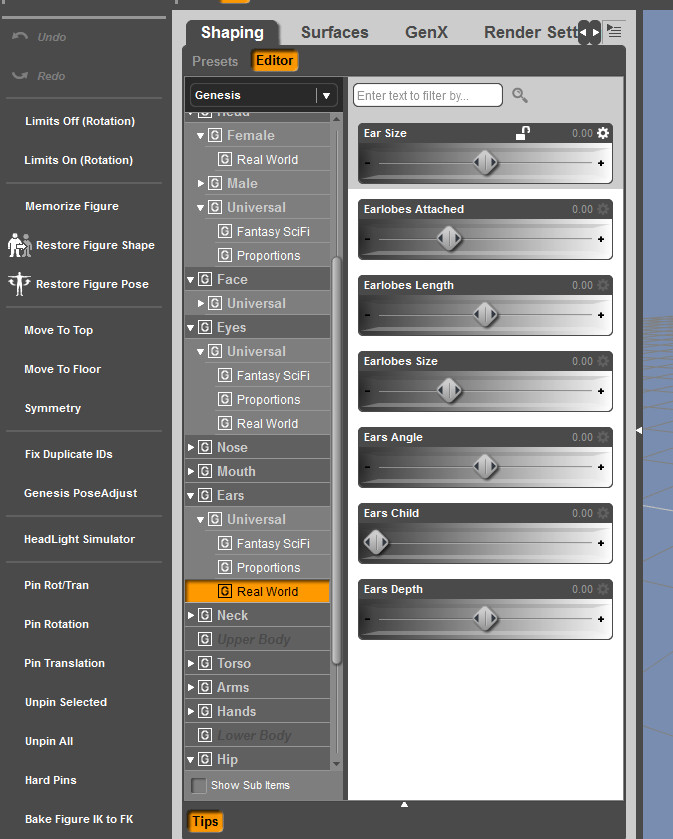
Task: Collapse the Ears tree group
Action: (190, 495)
